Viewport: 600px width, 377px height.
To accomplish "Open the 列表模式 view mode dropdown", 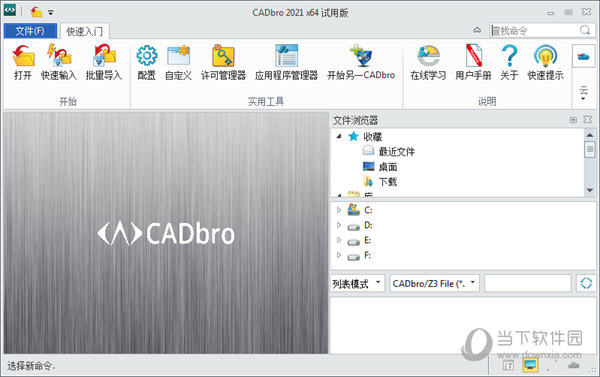I will [378, 282].
